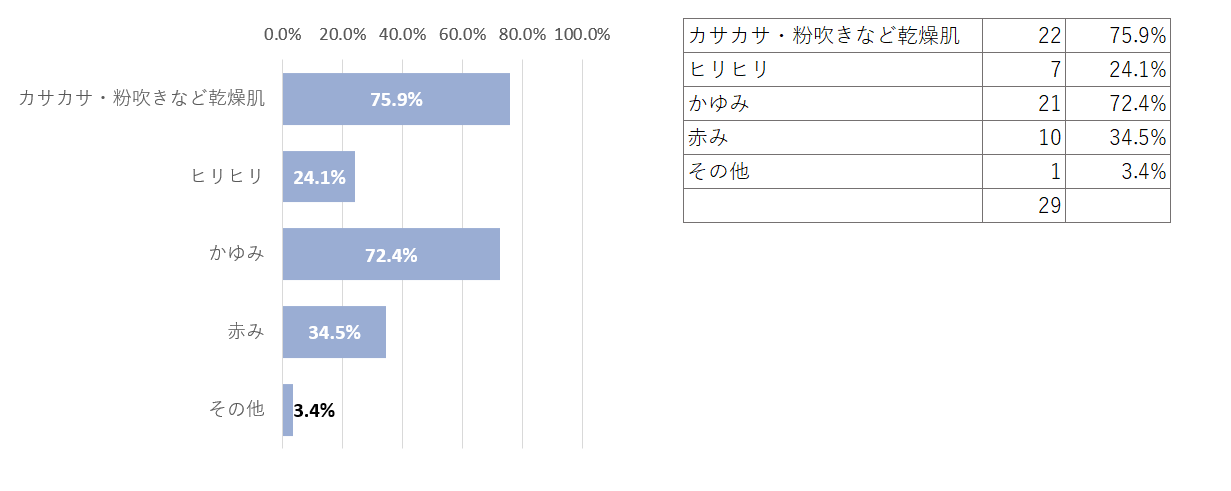This screenshot has width=1231, height=491.
Task: Select the 赤み bar showing 34.5%
Action: tap(334, 332)
